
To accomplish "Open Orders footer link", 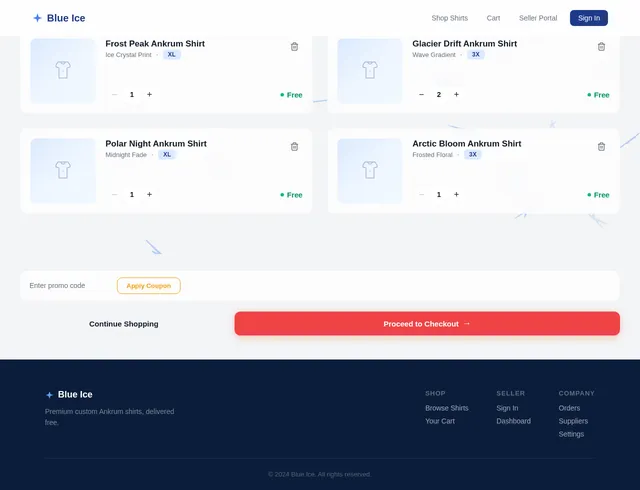I will tap(569, 408).
